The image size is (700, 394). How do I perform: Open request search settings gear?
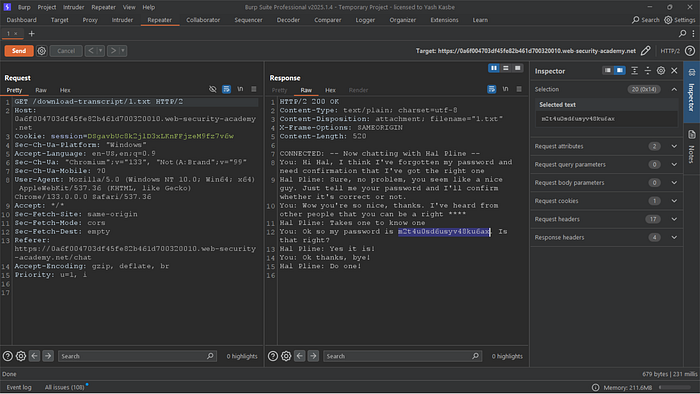click(21, 356)
